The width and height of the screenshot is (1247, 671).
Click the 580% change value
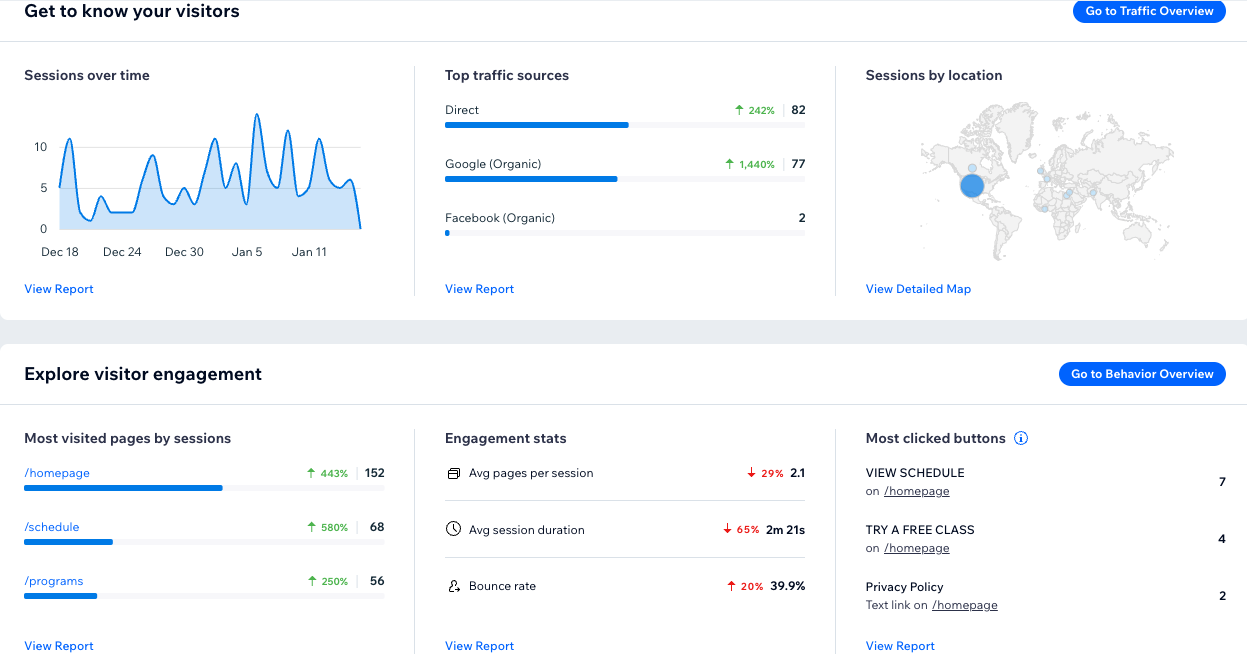click(334, 527)
